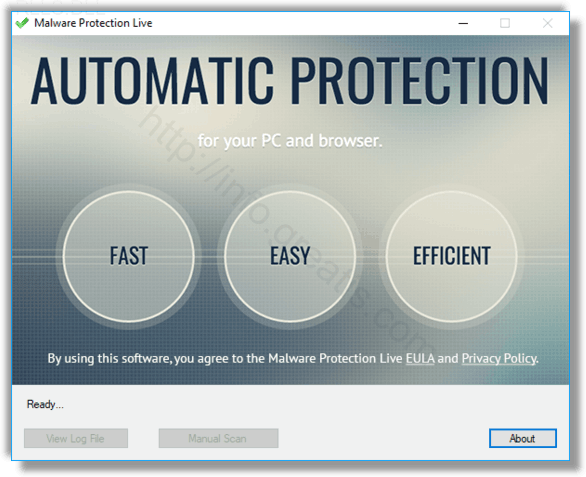Open the Privacy Policy link
This screenshot has height=477, width=586.
pyautogui.click(x=499, y=358)
